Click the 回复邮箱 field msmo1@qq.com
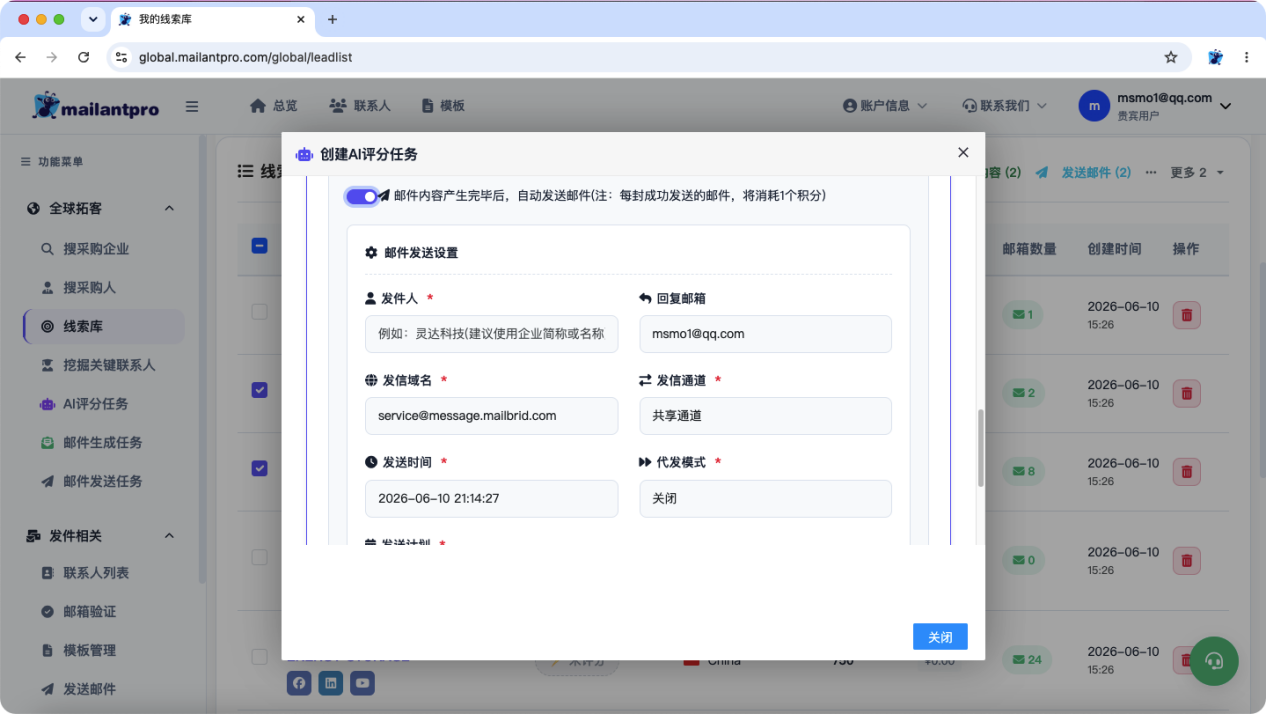The width and height of the screenshot is (1266, 714). pyautogui.click(x=765, y=334)
